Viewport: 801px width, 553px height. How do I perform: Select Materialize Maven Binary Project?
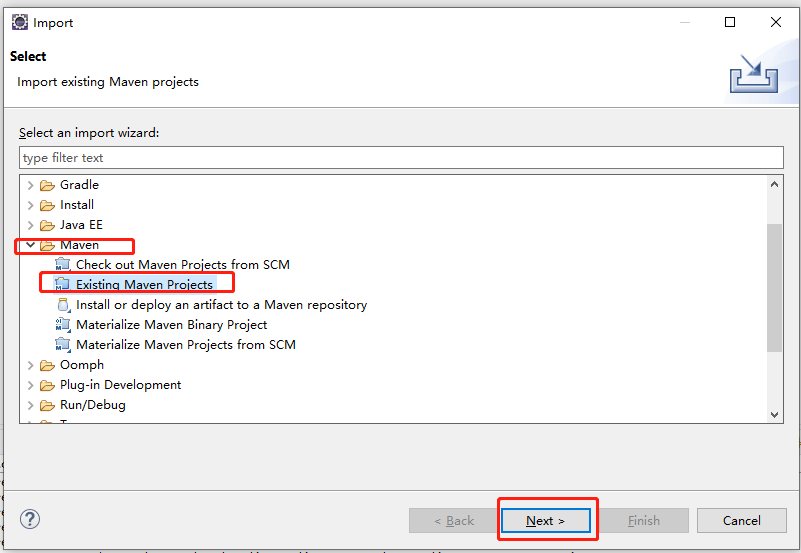172,325
